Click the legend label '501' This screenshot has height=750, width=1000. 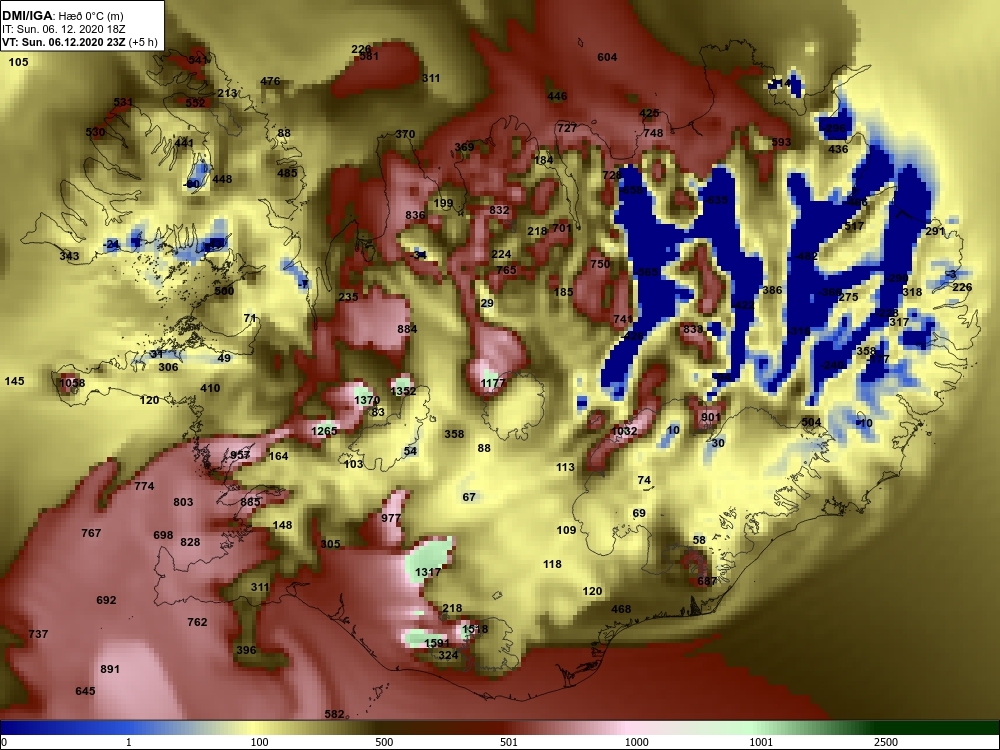click(509, 742)
